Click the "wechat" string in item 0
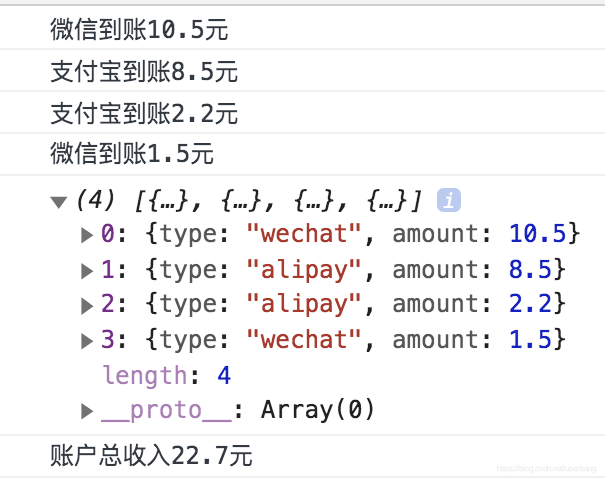The height and width of the screenshot is (482, 605). point(304,234)
